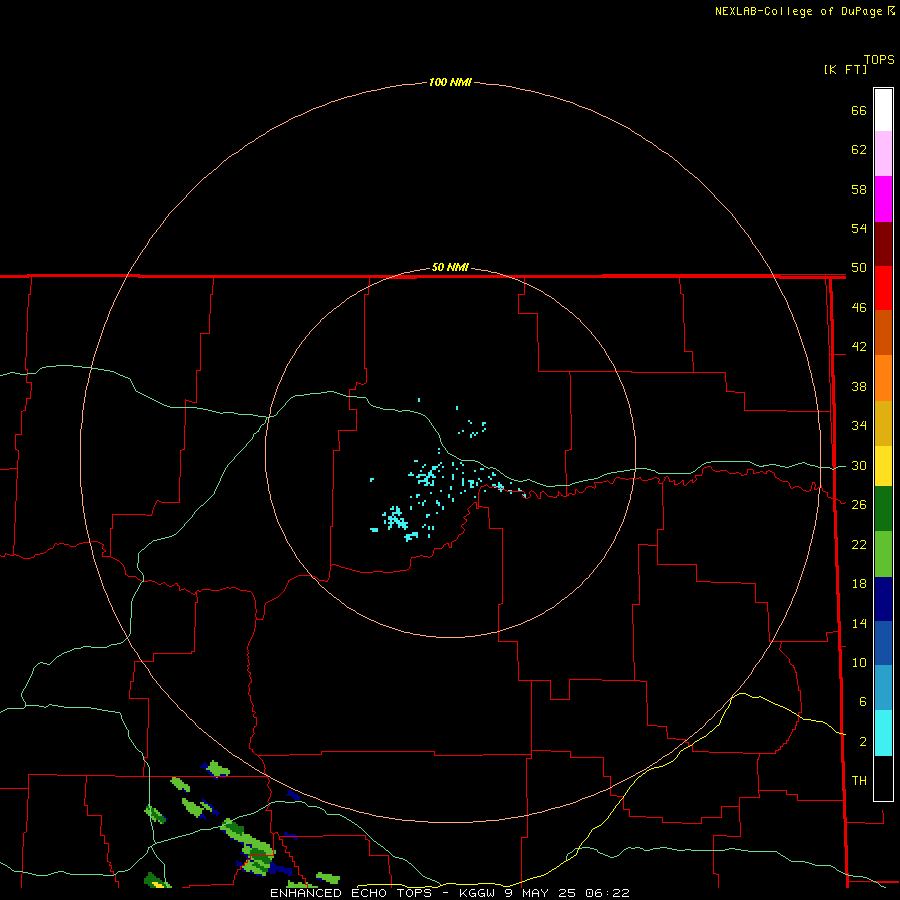
Task: Click the legend value "58"
Action: [x=859, y=190]
